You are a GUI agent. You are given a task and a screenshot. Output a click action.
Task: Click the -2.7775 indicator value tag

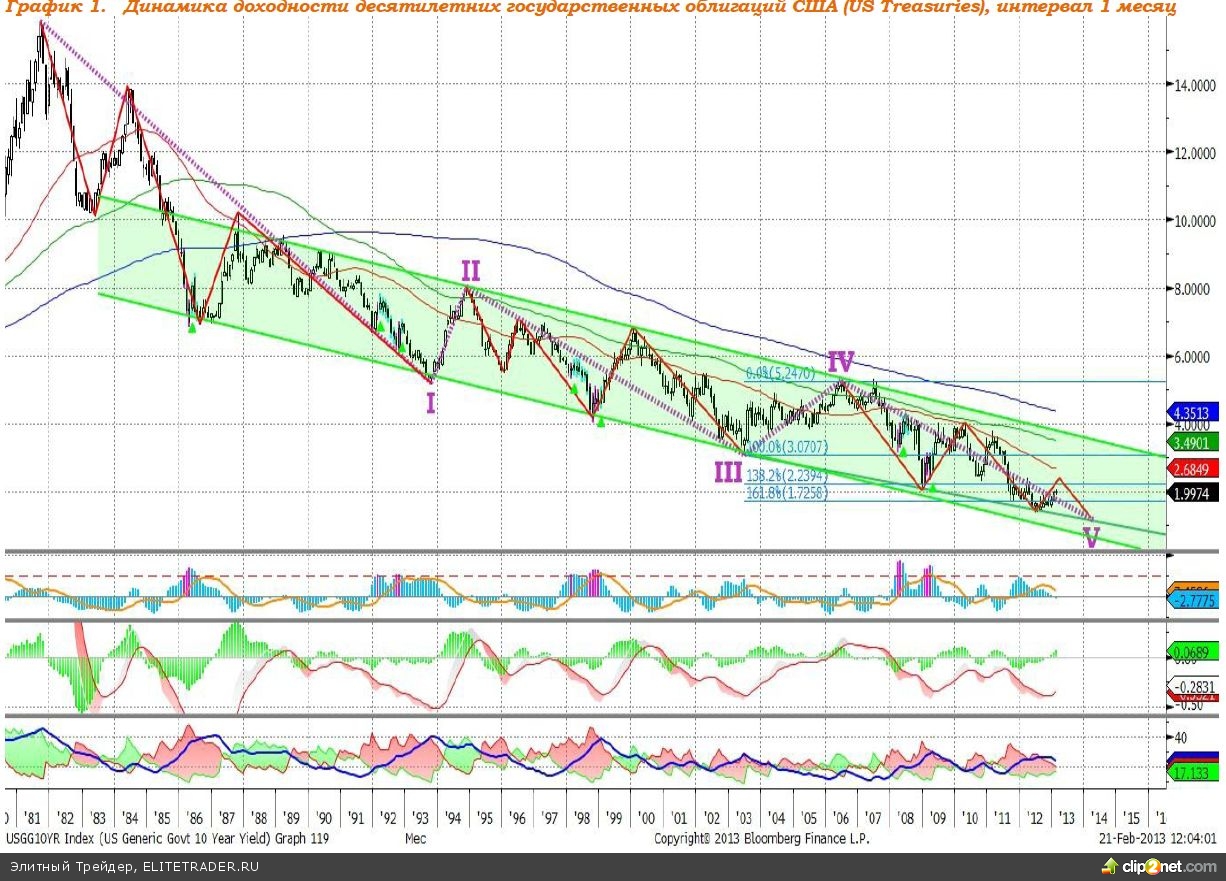pyautogui.click(x=1194, y=598)
